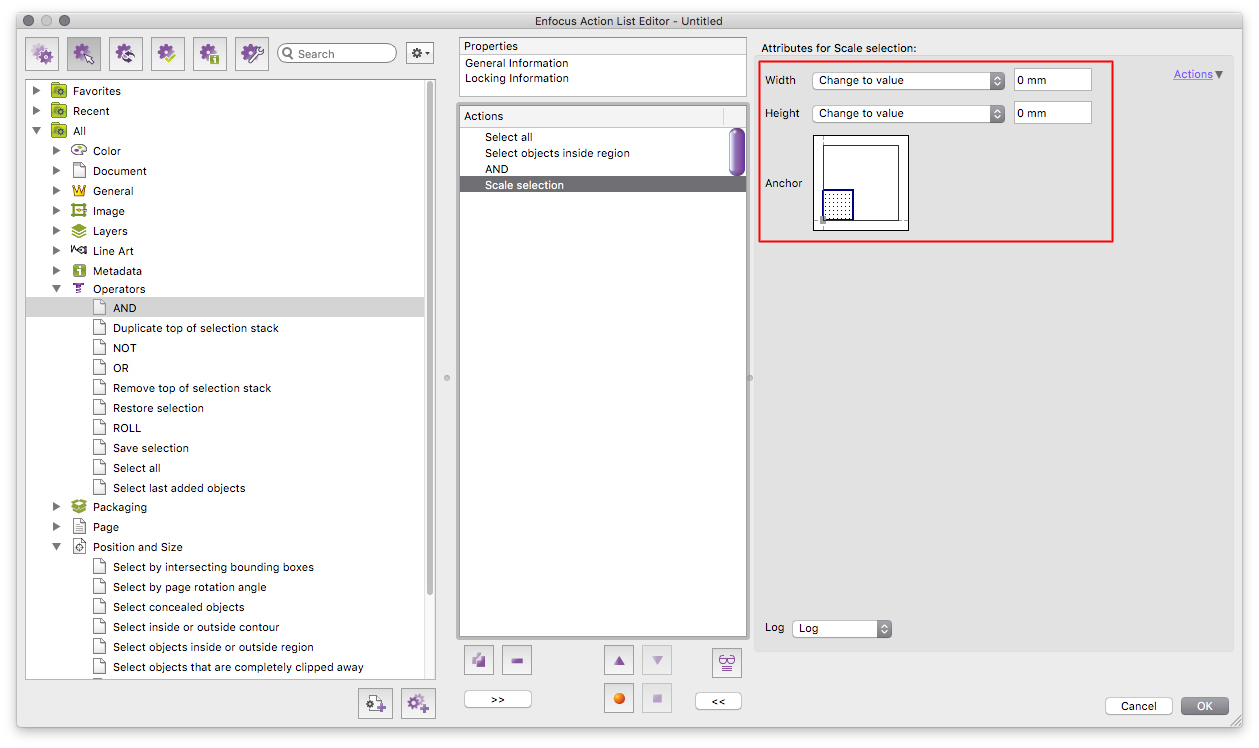1259x748 pixels.
Task: Click 'General Information' in Properties
Action: (x=517, y=63)
